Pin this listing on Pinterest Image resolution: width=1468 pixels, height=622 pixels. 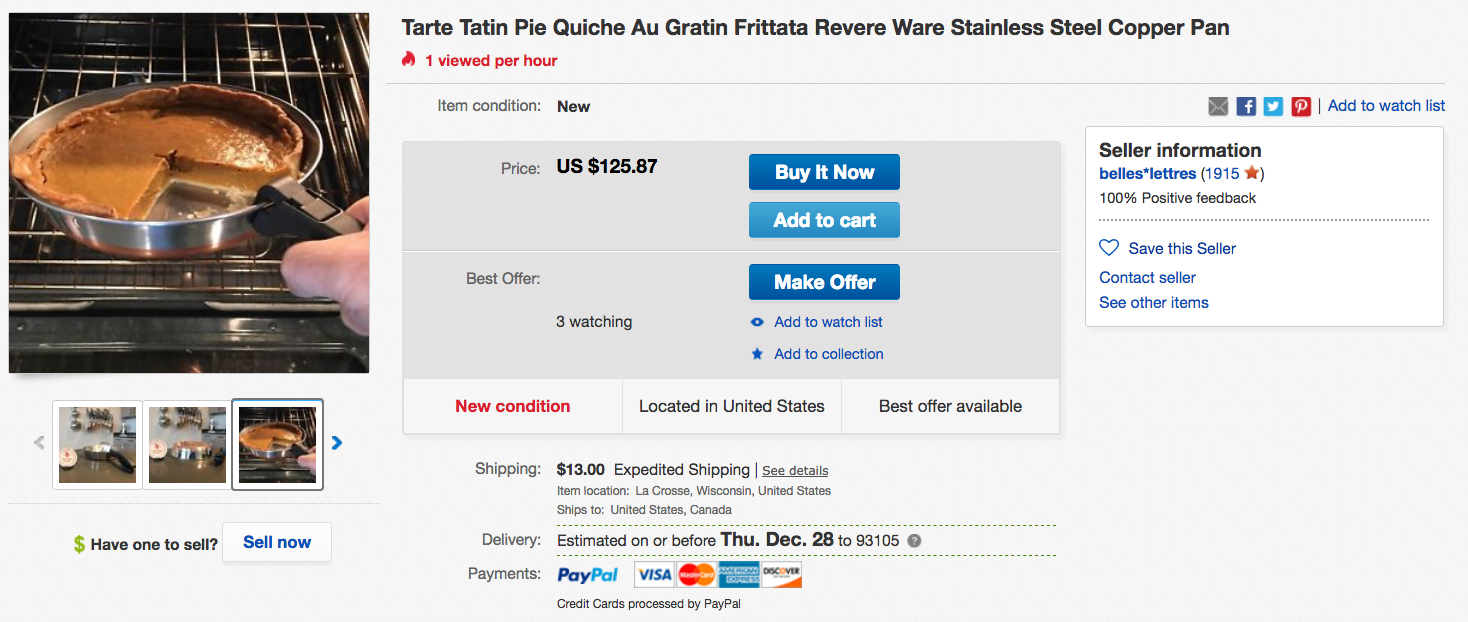[x=1301, y=106]
